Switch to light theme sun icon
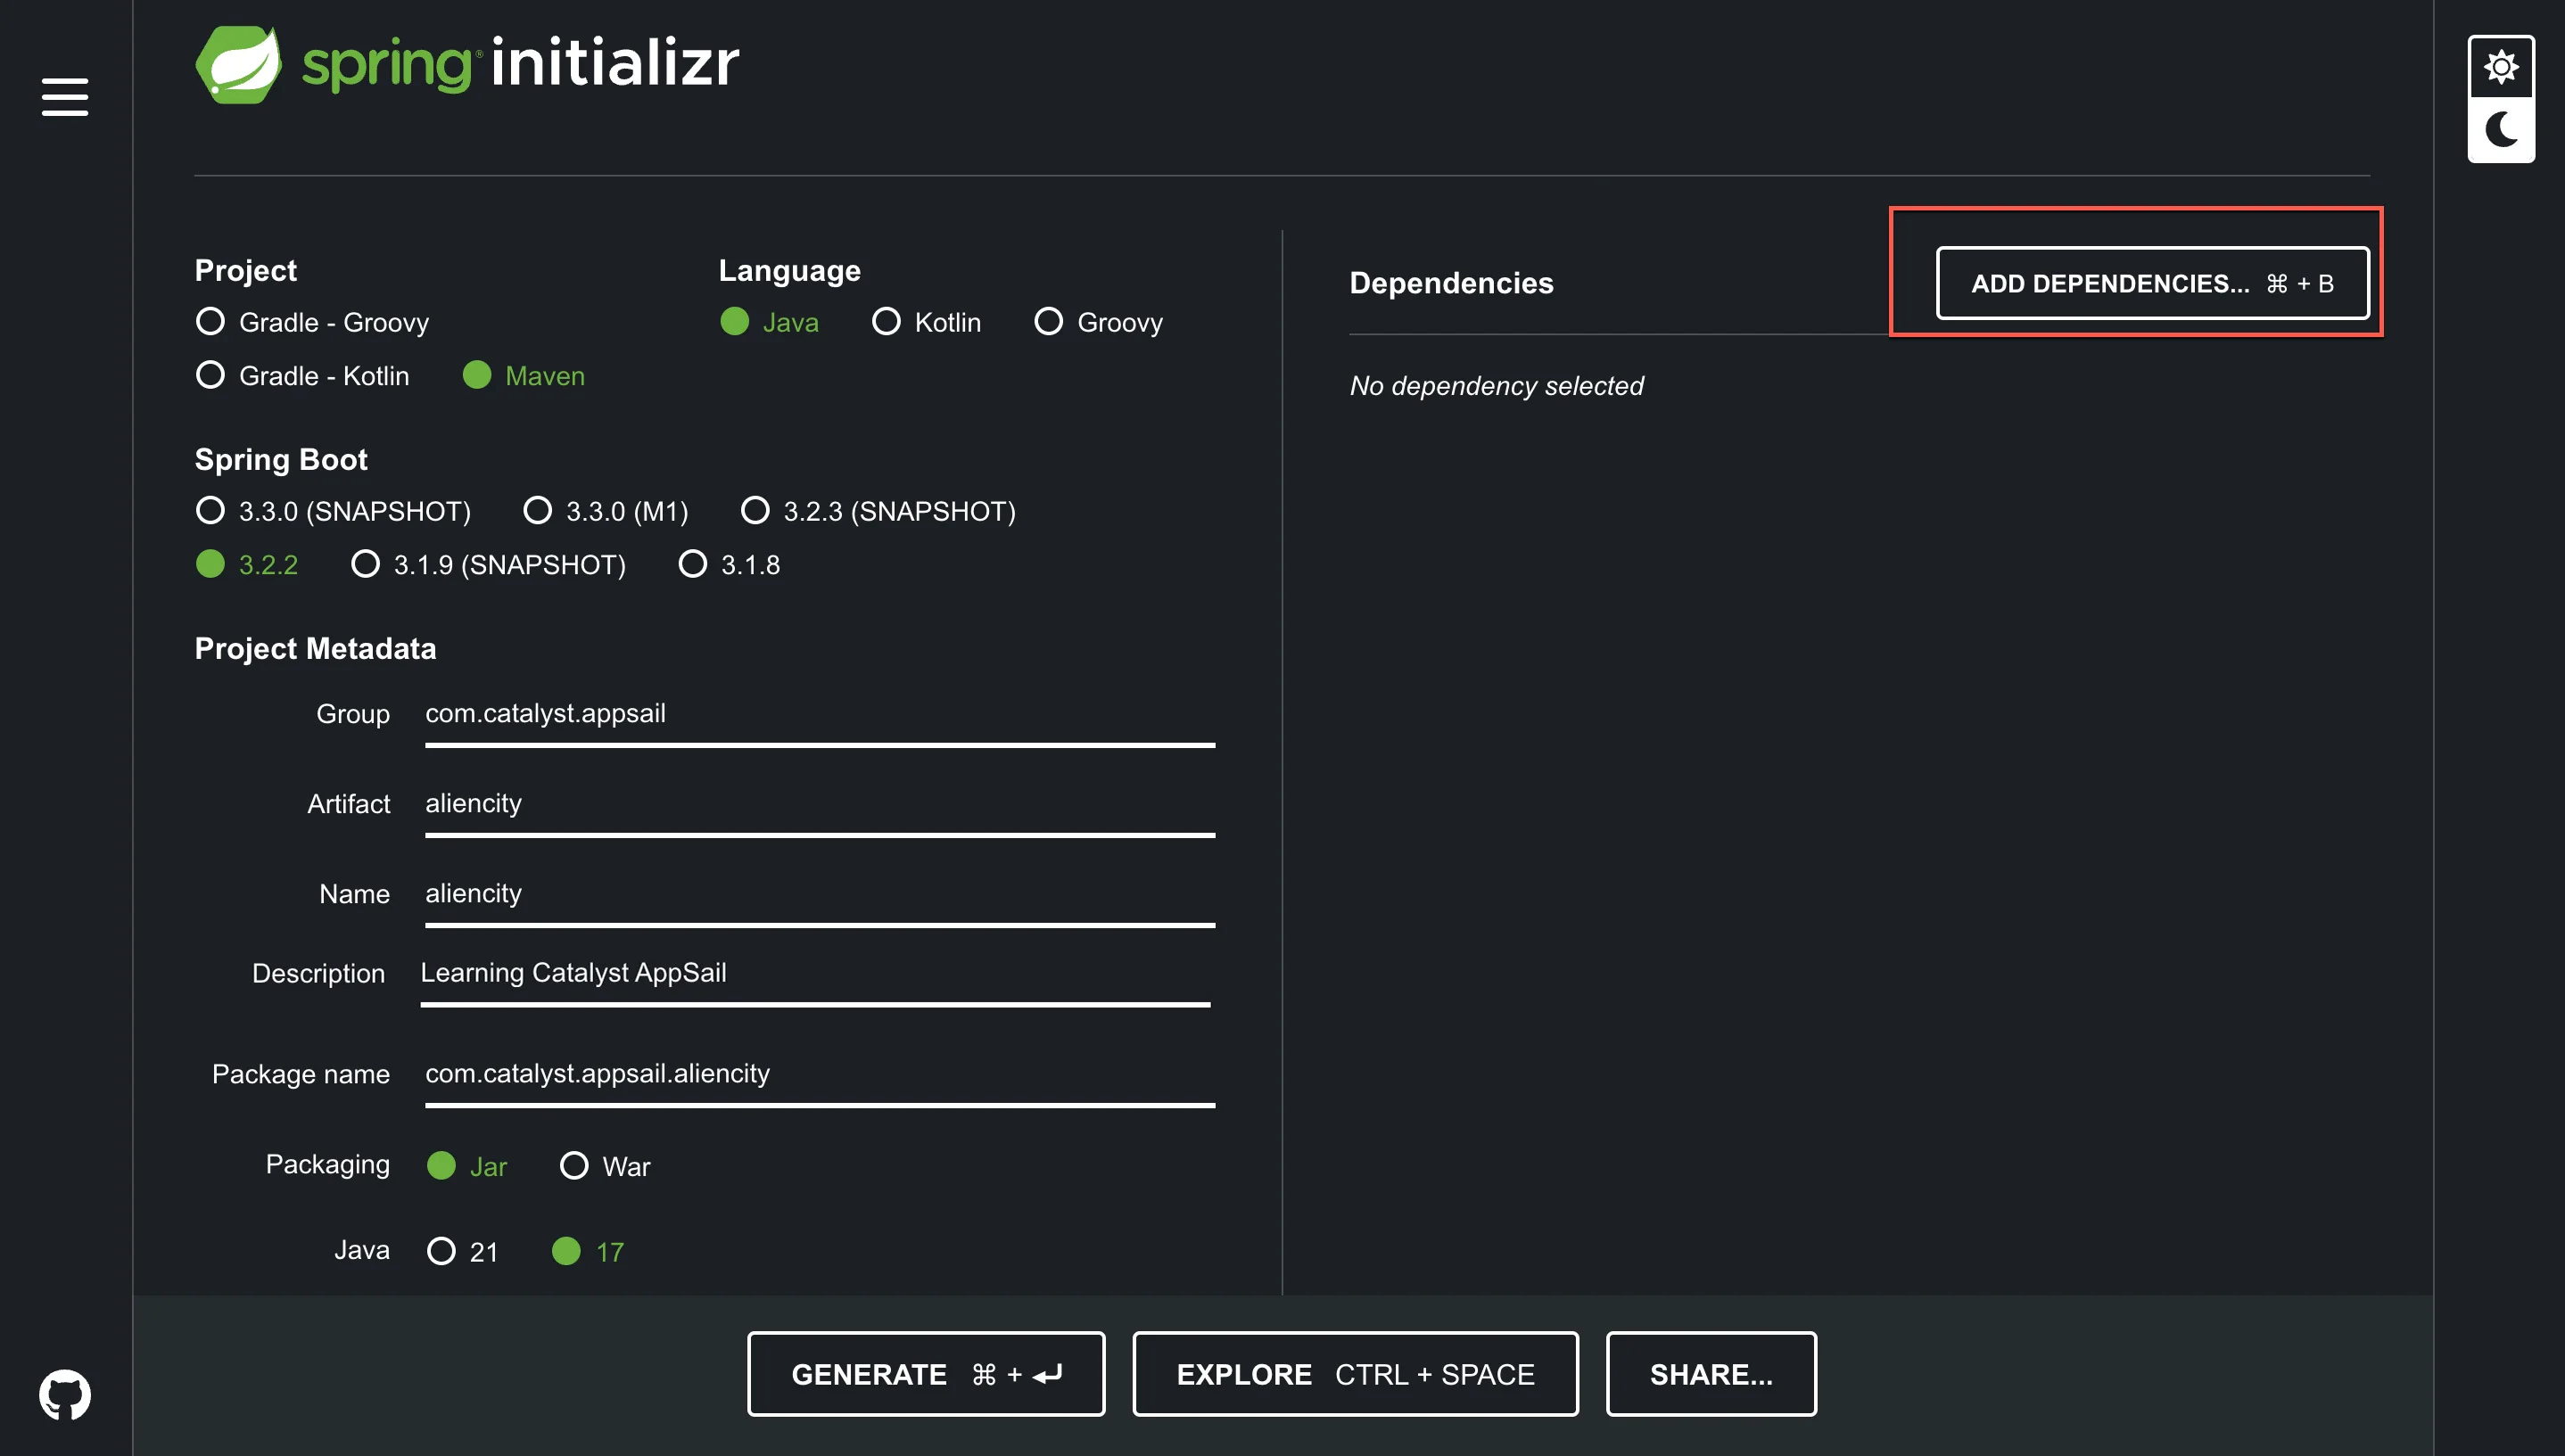Screen dimensions: 2565x1456 (x=2500, y=67)
